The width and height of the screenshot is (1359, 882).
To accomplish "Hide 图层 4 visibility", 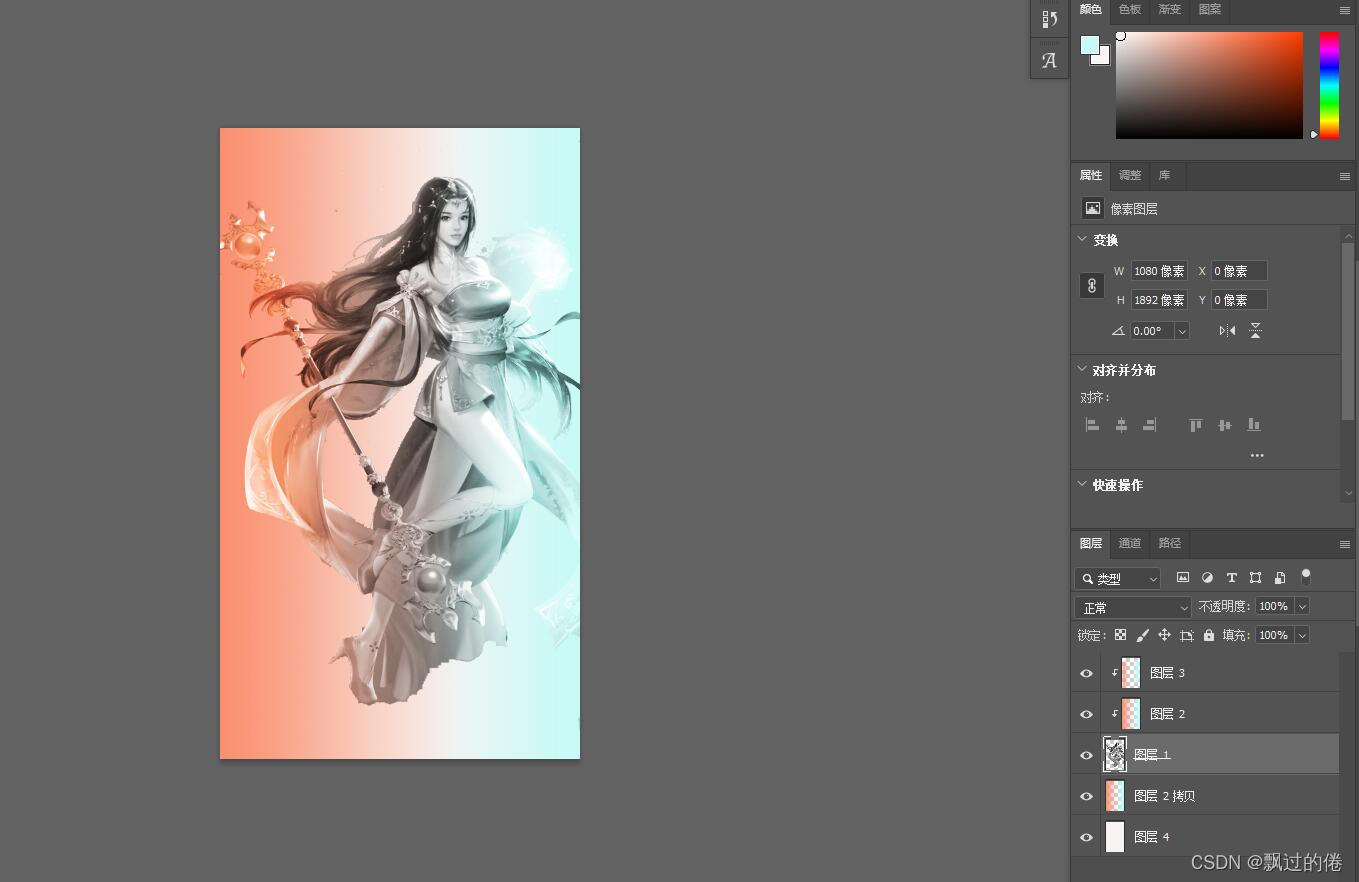I will [x=1086, y=837].
